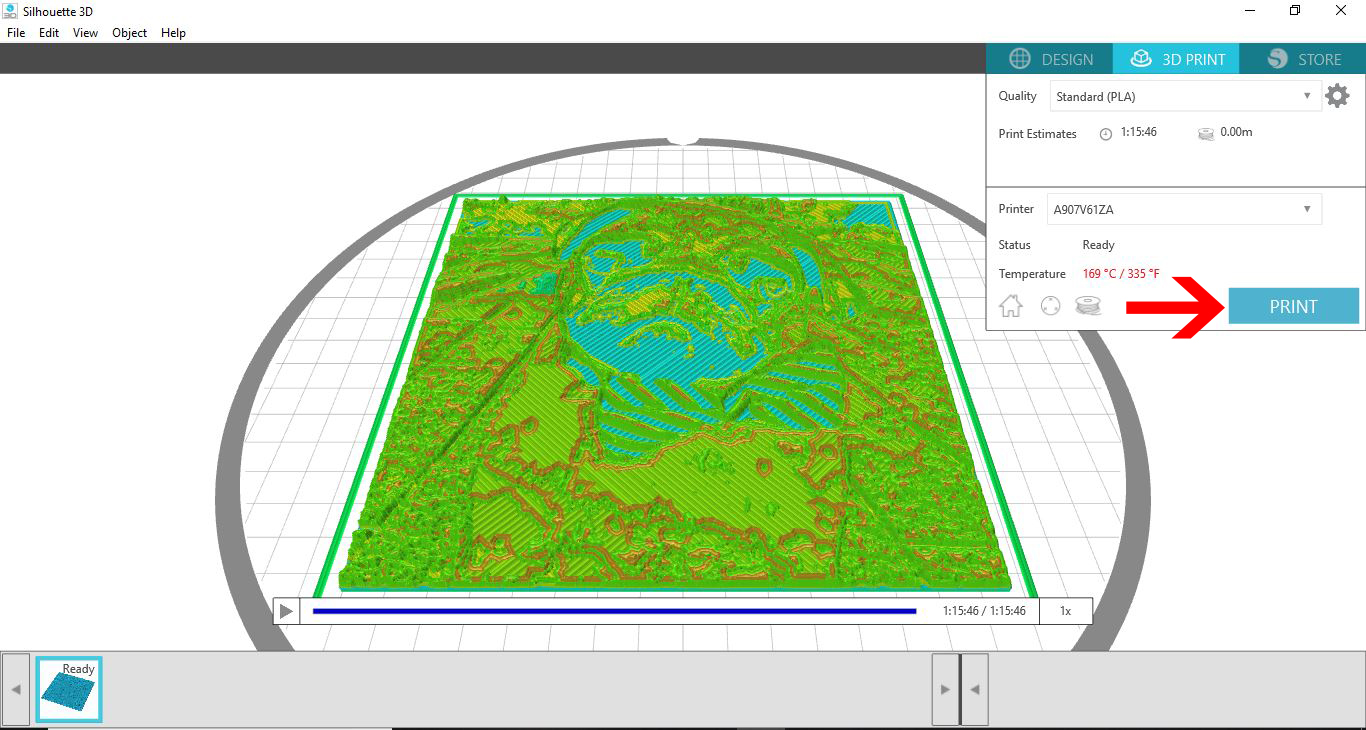
Task: Click the 1:15:46 / 1:15:46 time readout
Action: coord(984,611)
